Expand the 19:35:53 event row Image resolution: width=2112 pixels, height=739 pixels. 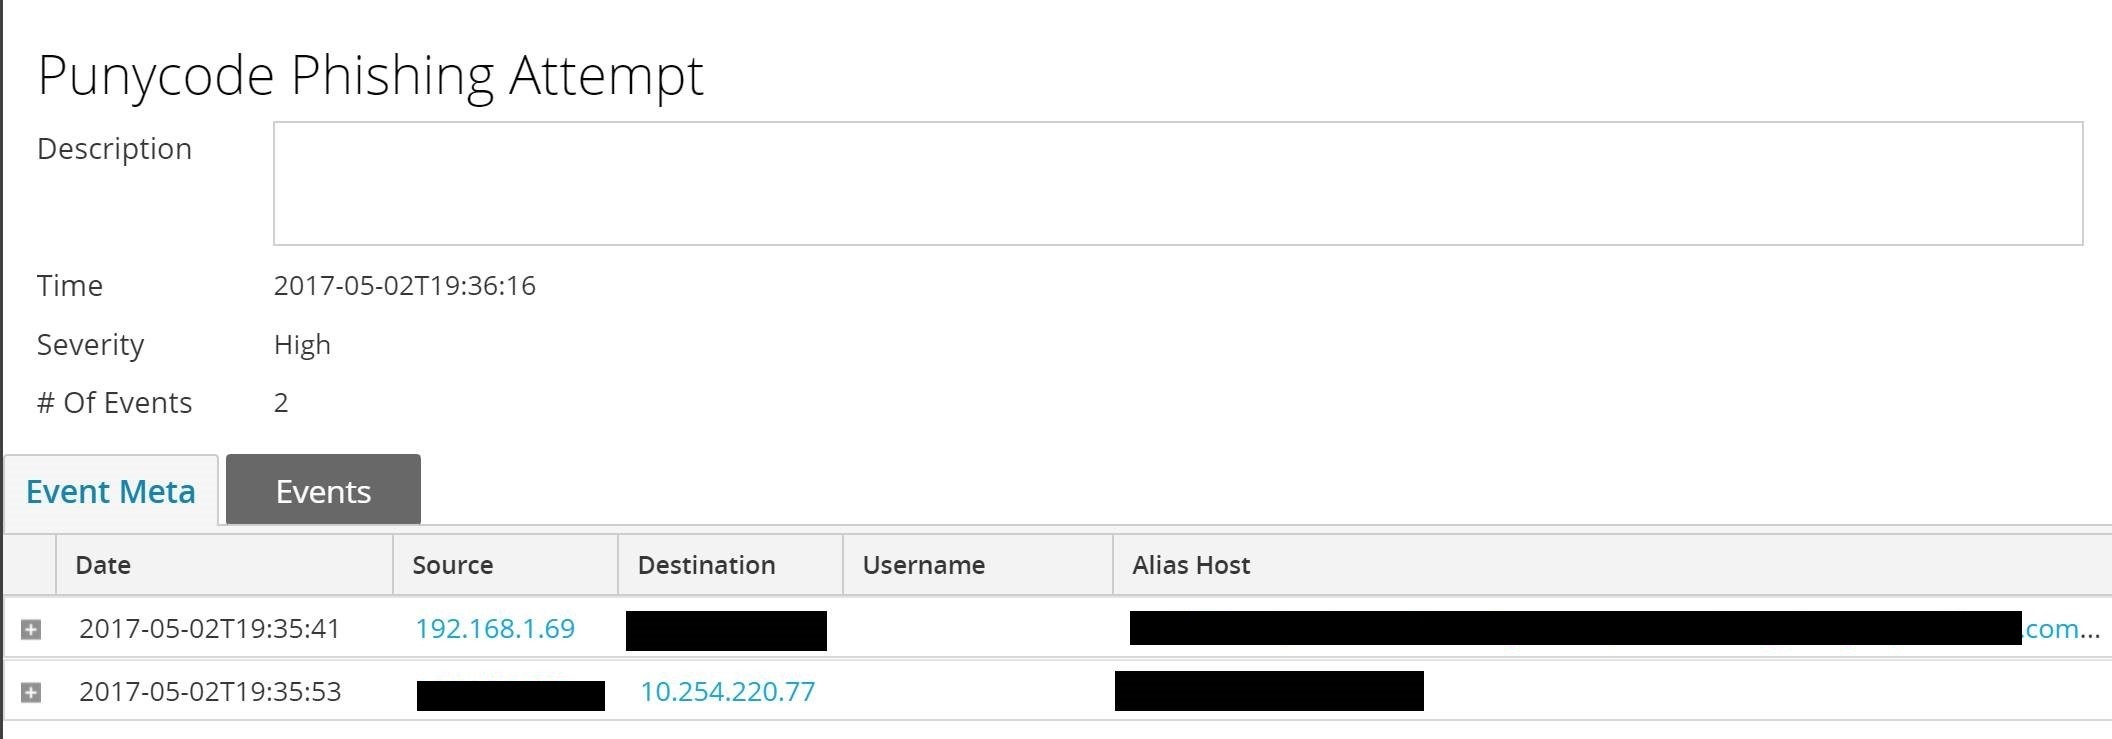click(31, 692)
